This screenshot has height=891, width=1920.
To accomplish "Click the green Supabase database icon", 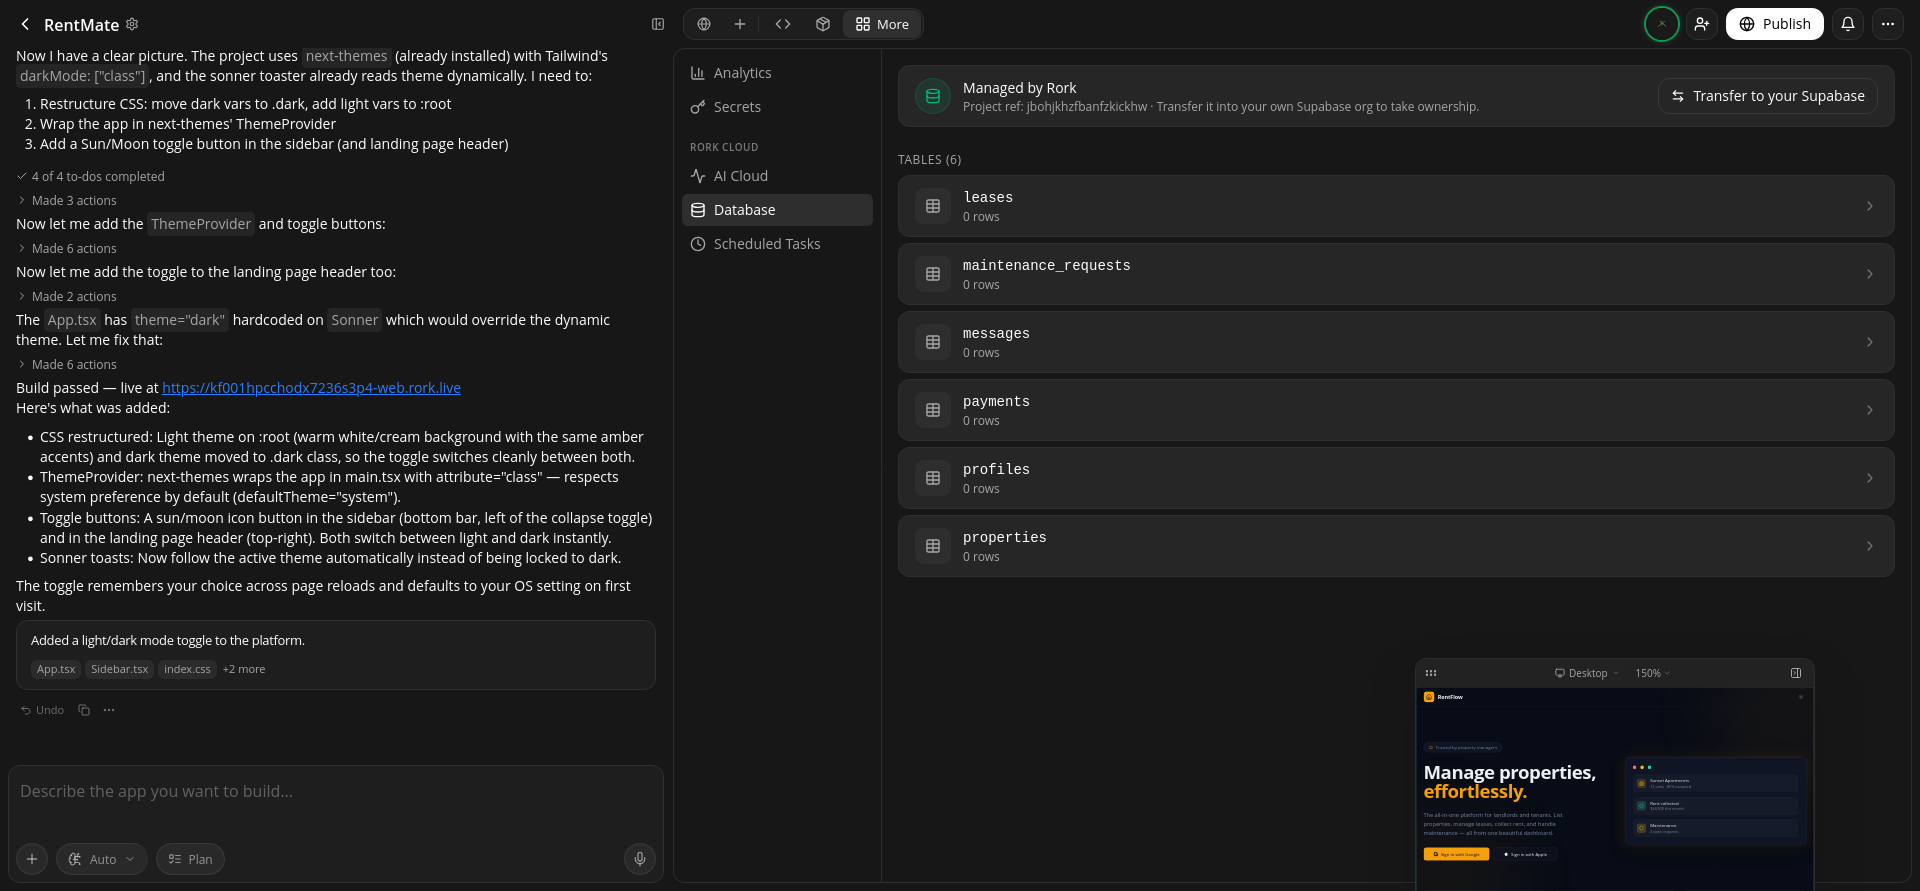I will [x=933, y=96].
